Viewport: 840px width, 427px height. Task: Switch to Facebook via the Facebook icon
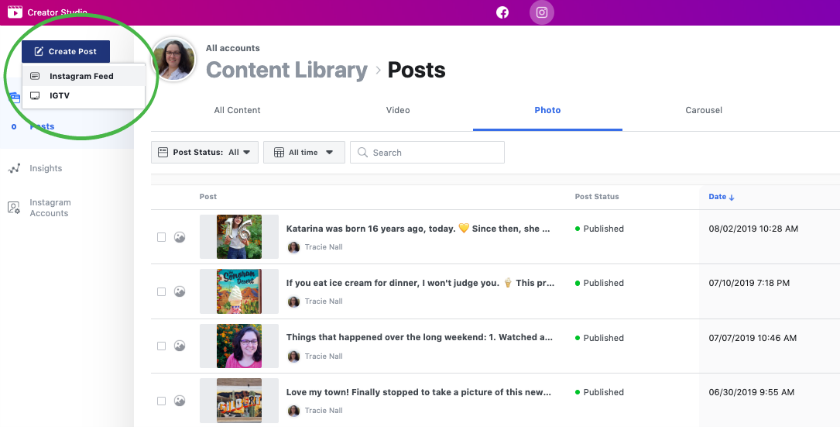click(x=502, y=12)
